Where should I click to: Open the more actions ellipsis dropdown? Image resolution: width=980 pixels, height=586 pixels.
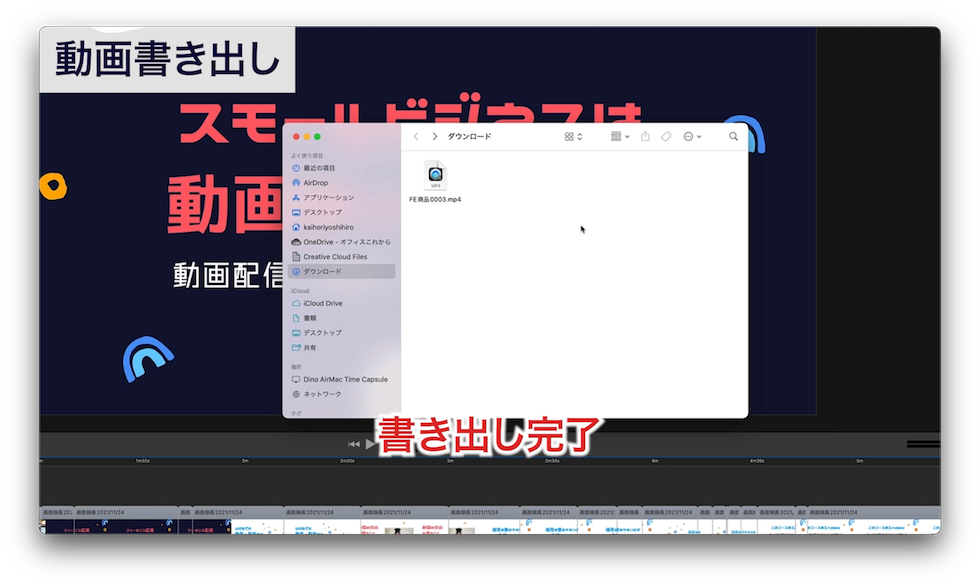691,136
